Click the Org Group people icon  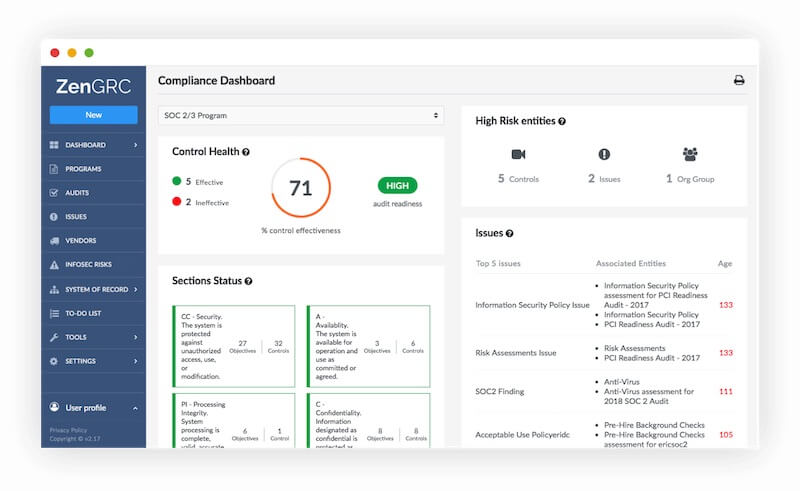point(690,154)
